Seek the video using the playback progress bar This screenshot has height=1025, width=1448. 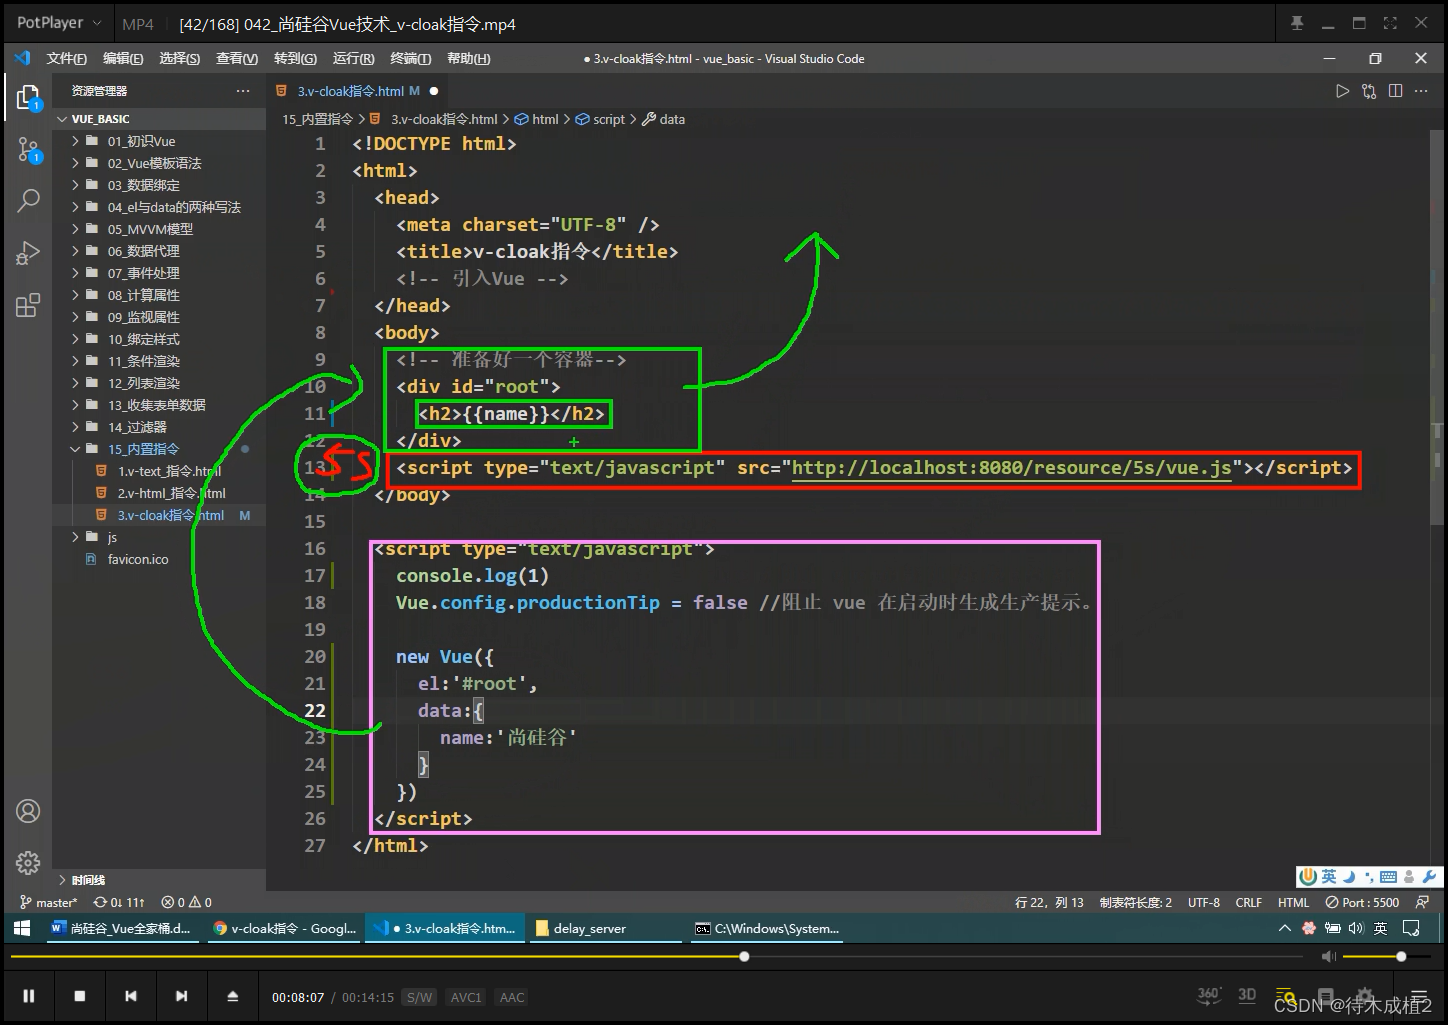(655, 957)
